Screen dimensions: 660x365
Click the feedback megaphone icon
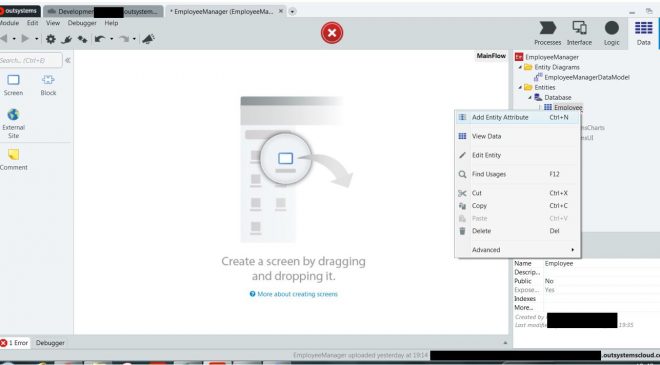coord(148,39)
